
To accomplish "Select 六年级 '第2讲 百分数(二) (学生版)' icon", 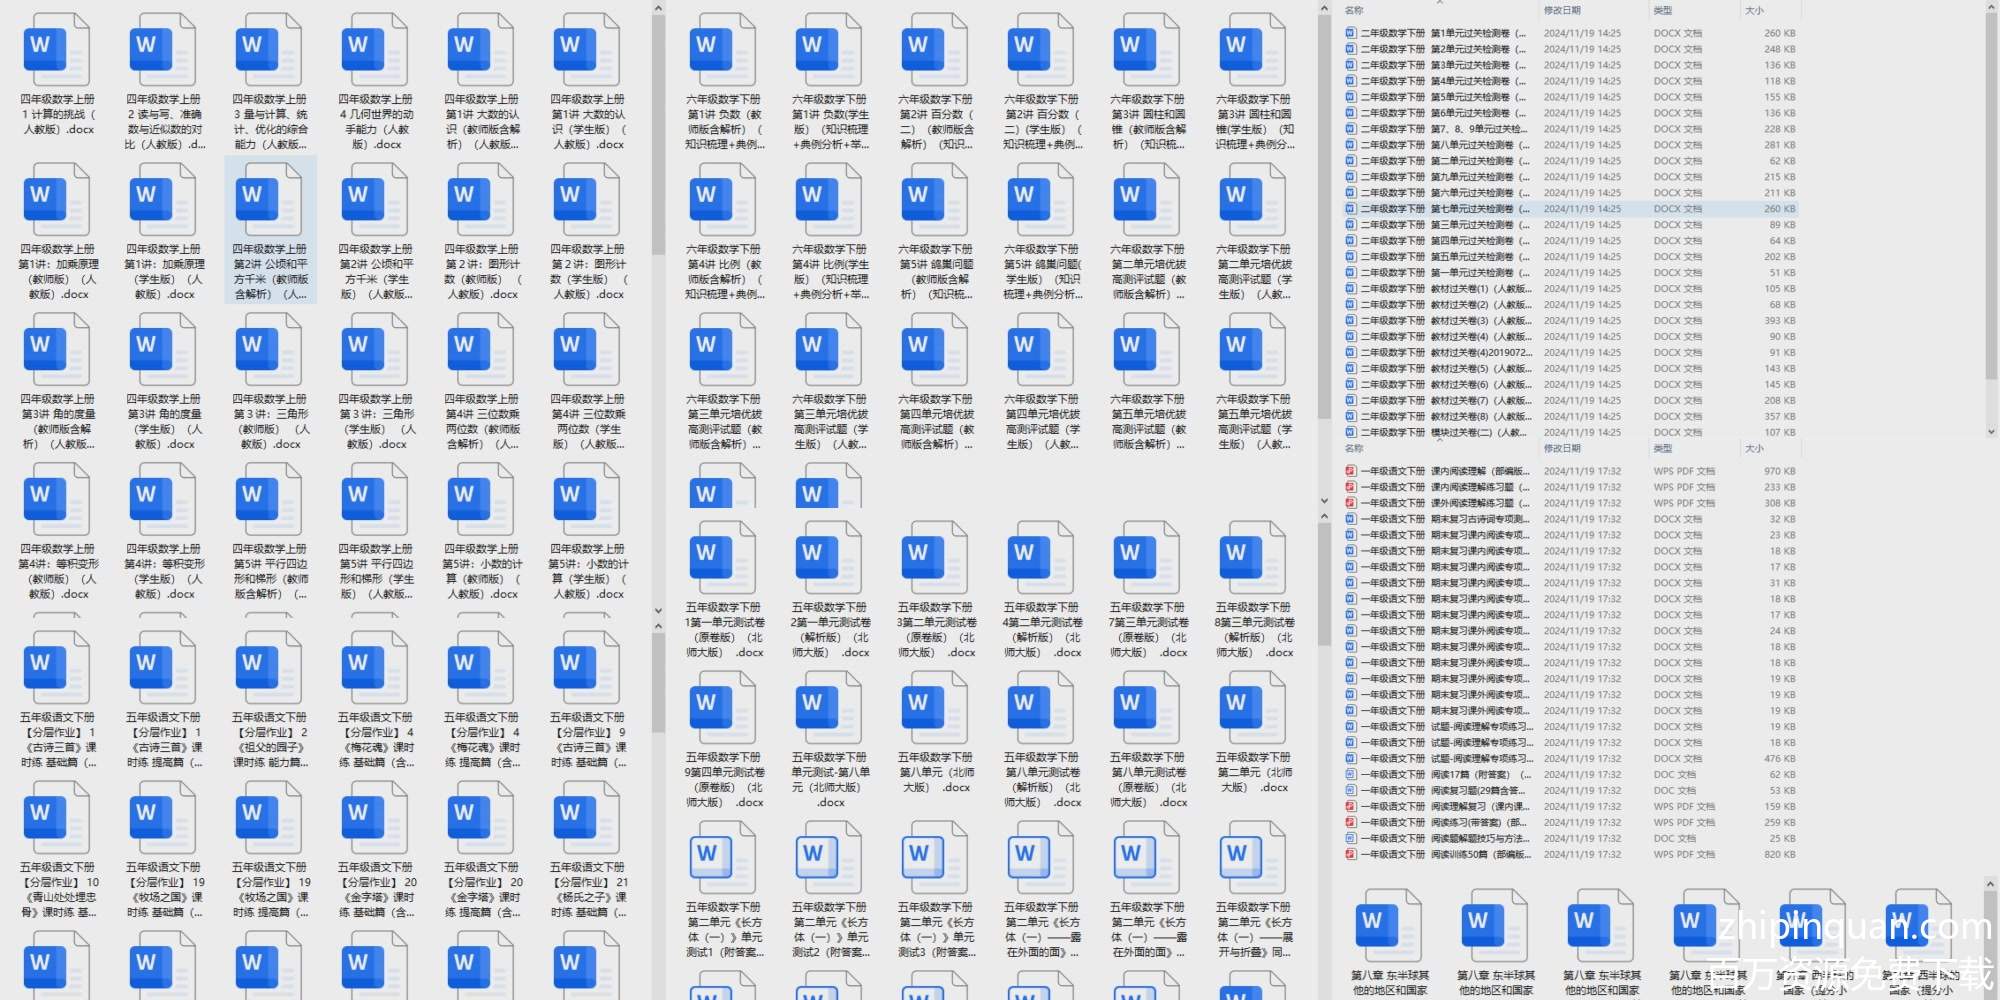I will [1041, 50].
